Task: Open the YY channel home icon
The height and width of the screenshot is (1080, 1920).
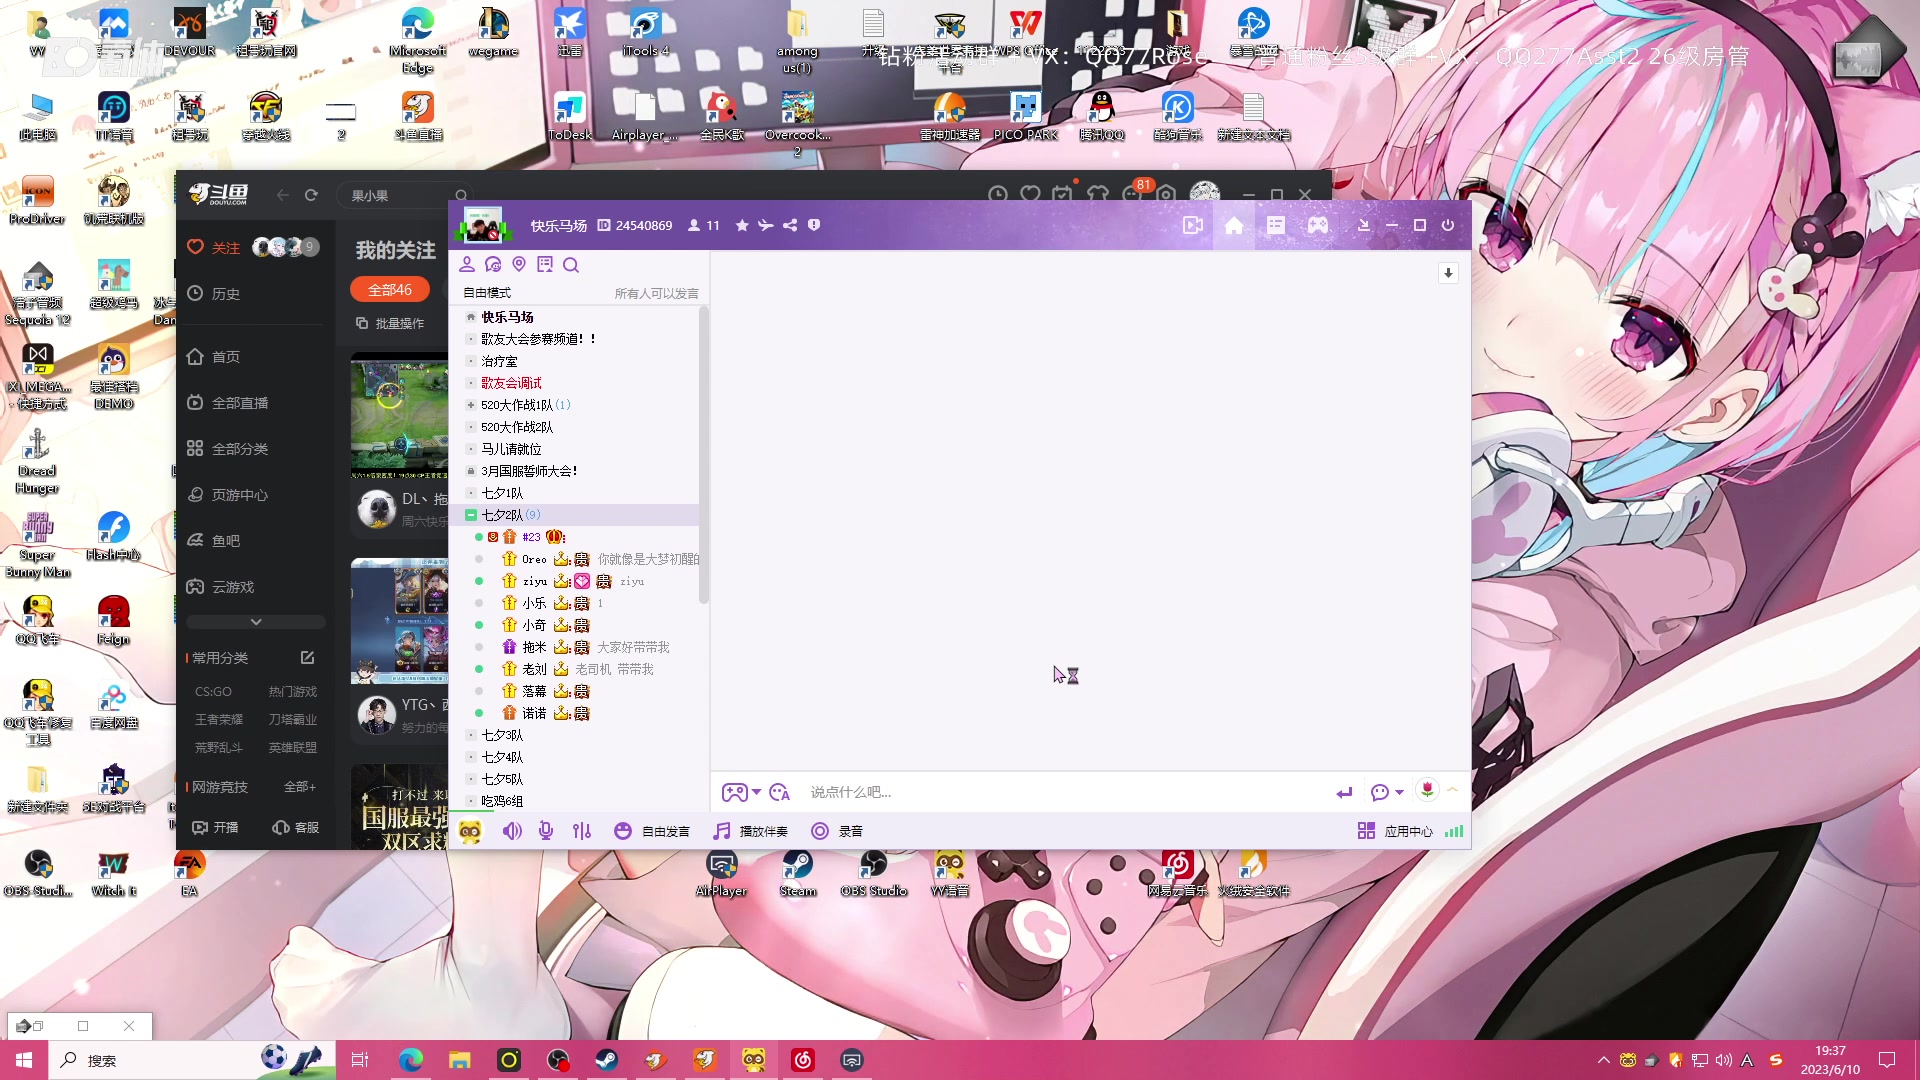Action: click(x=1234, y=226)
